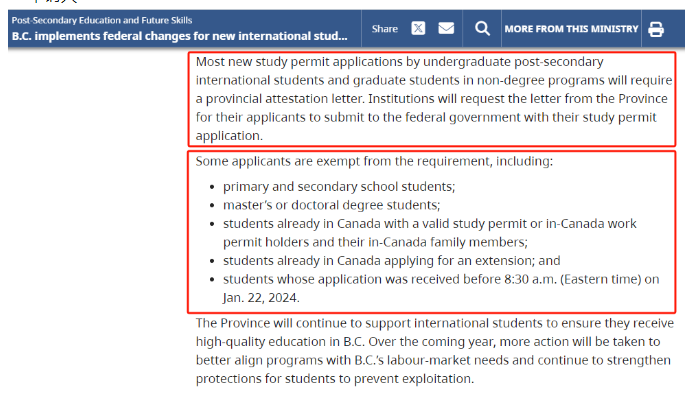Print page using printer icon
Image resolution: width=697 pixels, height=407 pixels.
point(656,29)
